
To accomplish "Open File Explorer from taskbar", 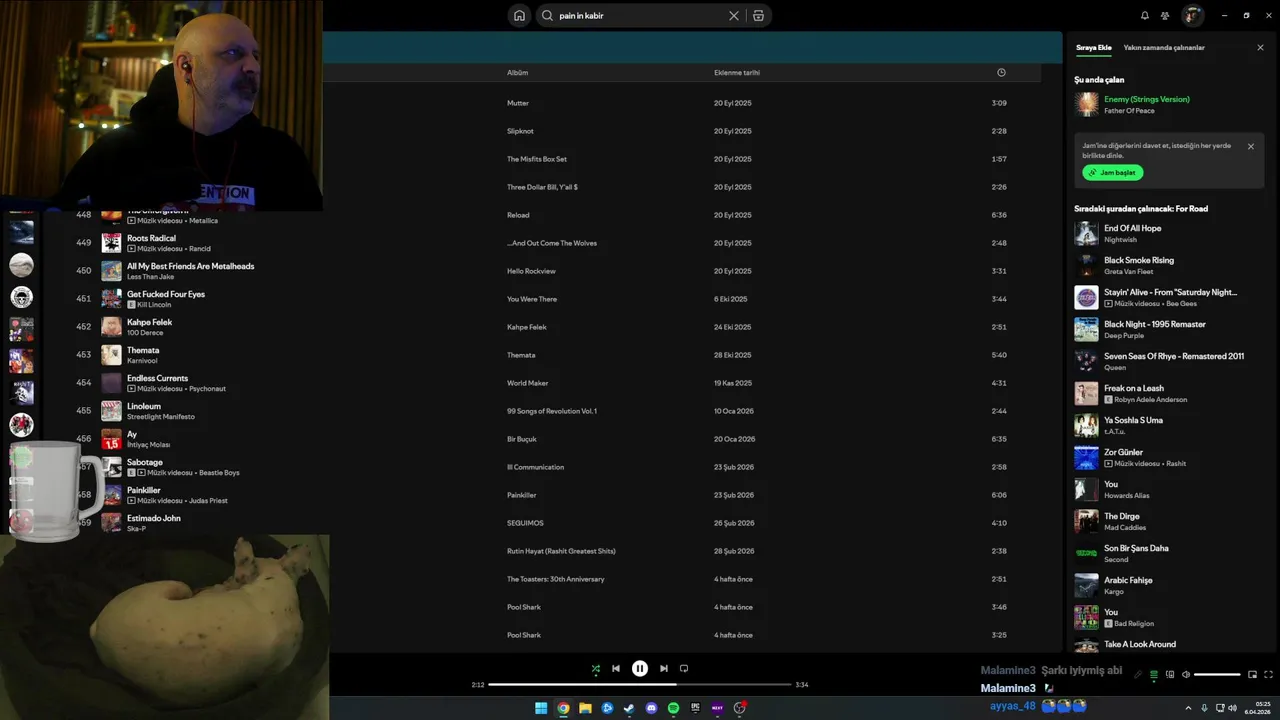I will (x=585, y=708).
